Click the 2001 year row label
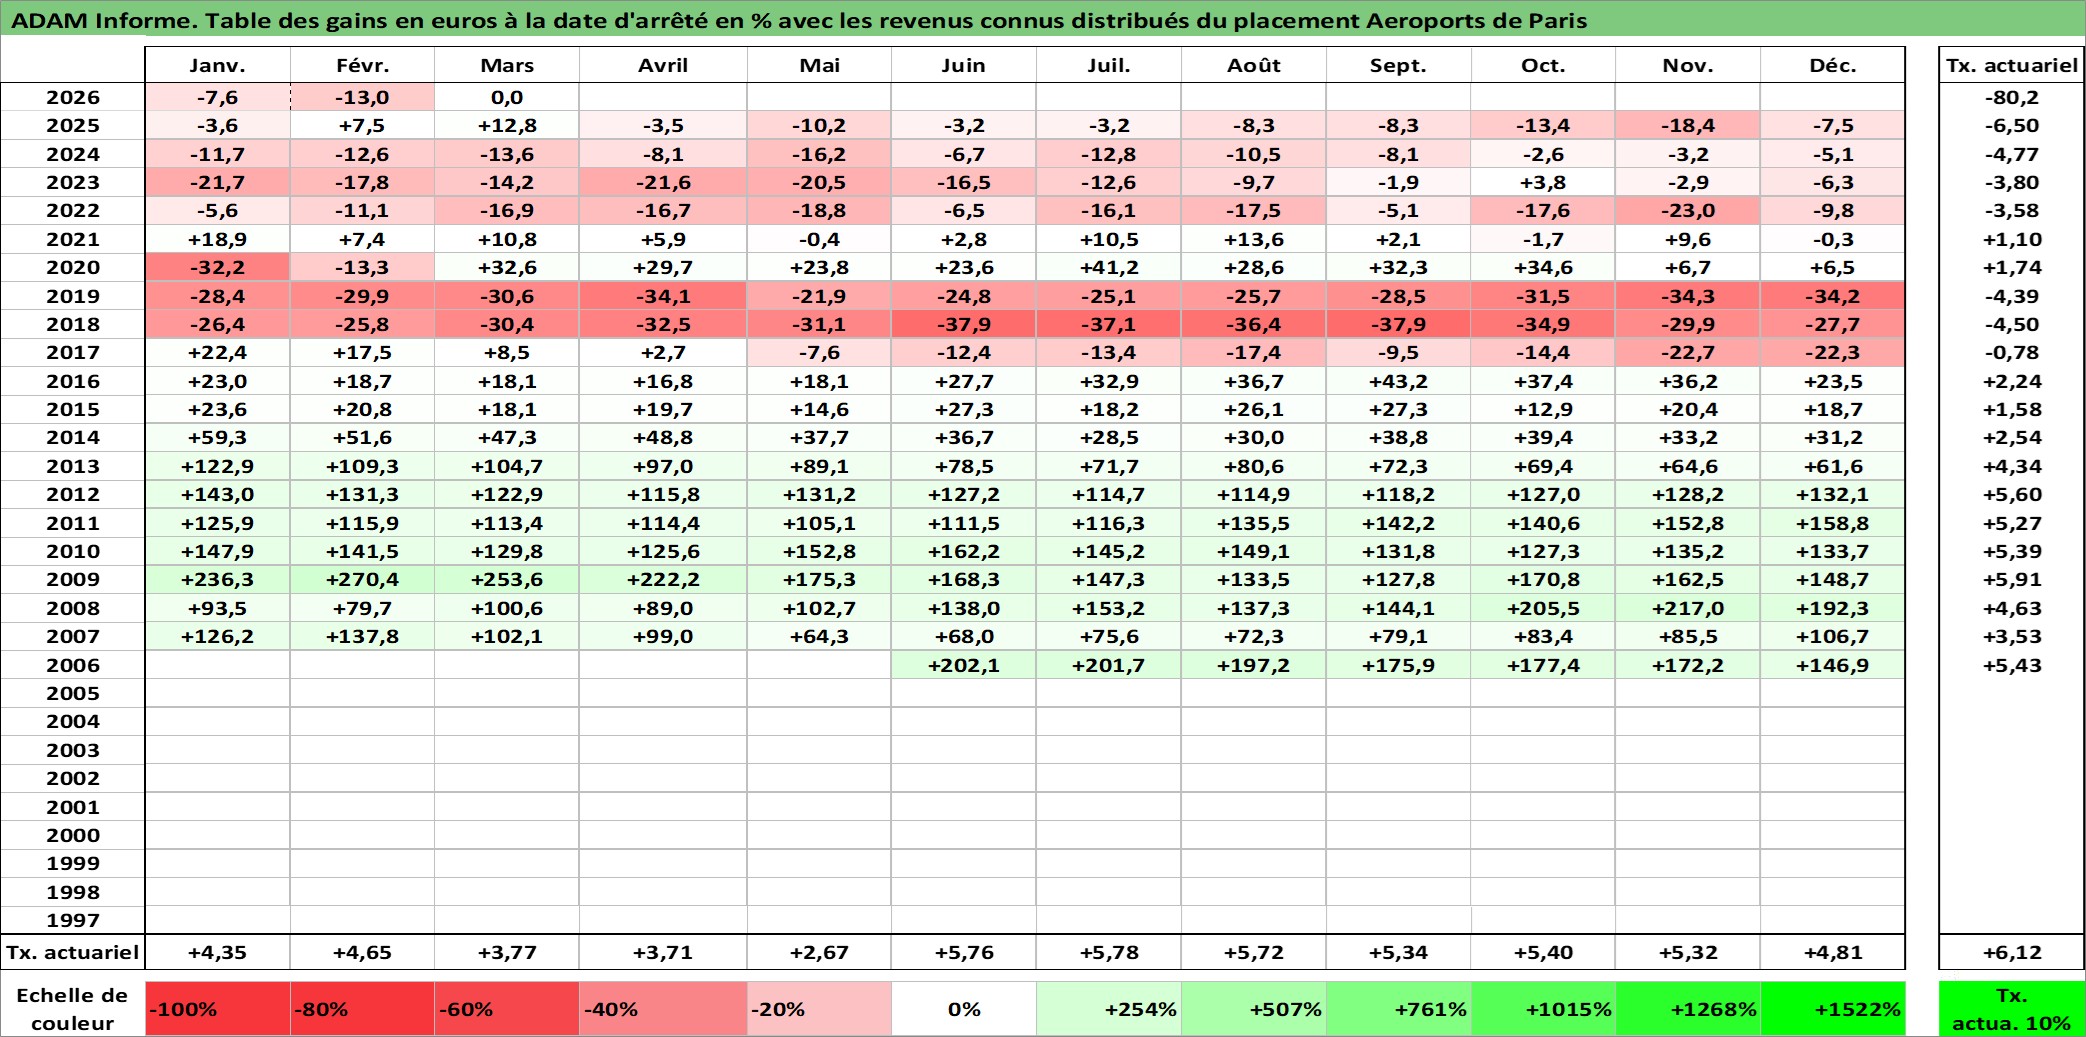2086x1037 pixels. click(73, 807)
